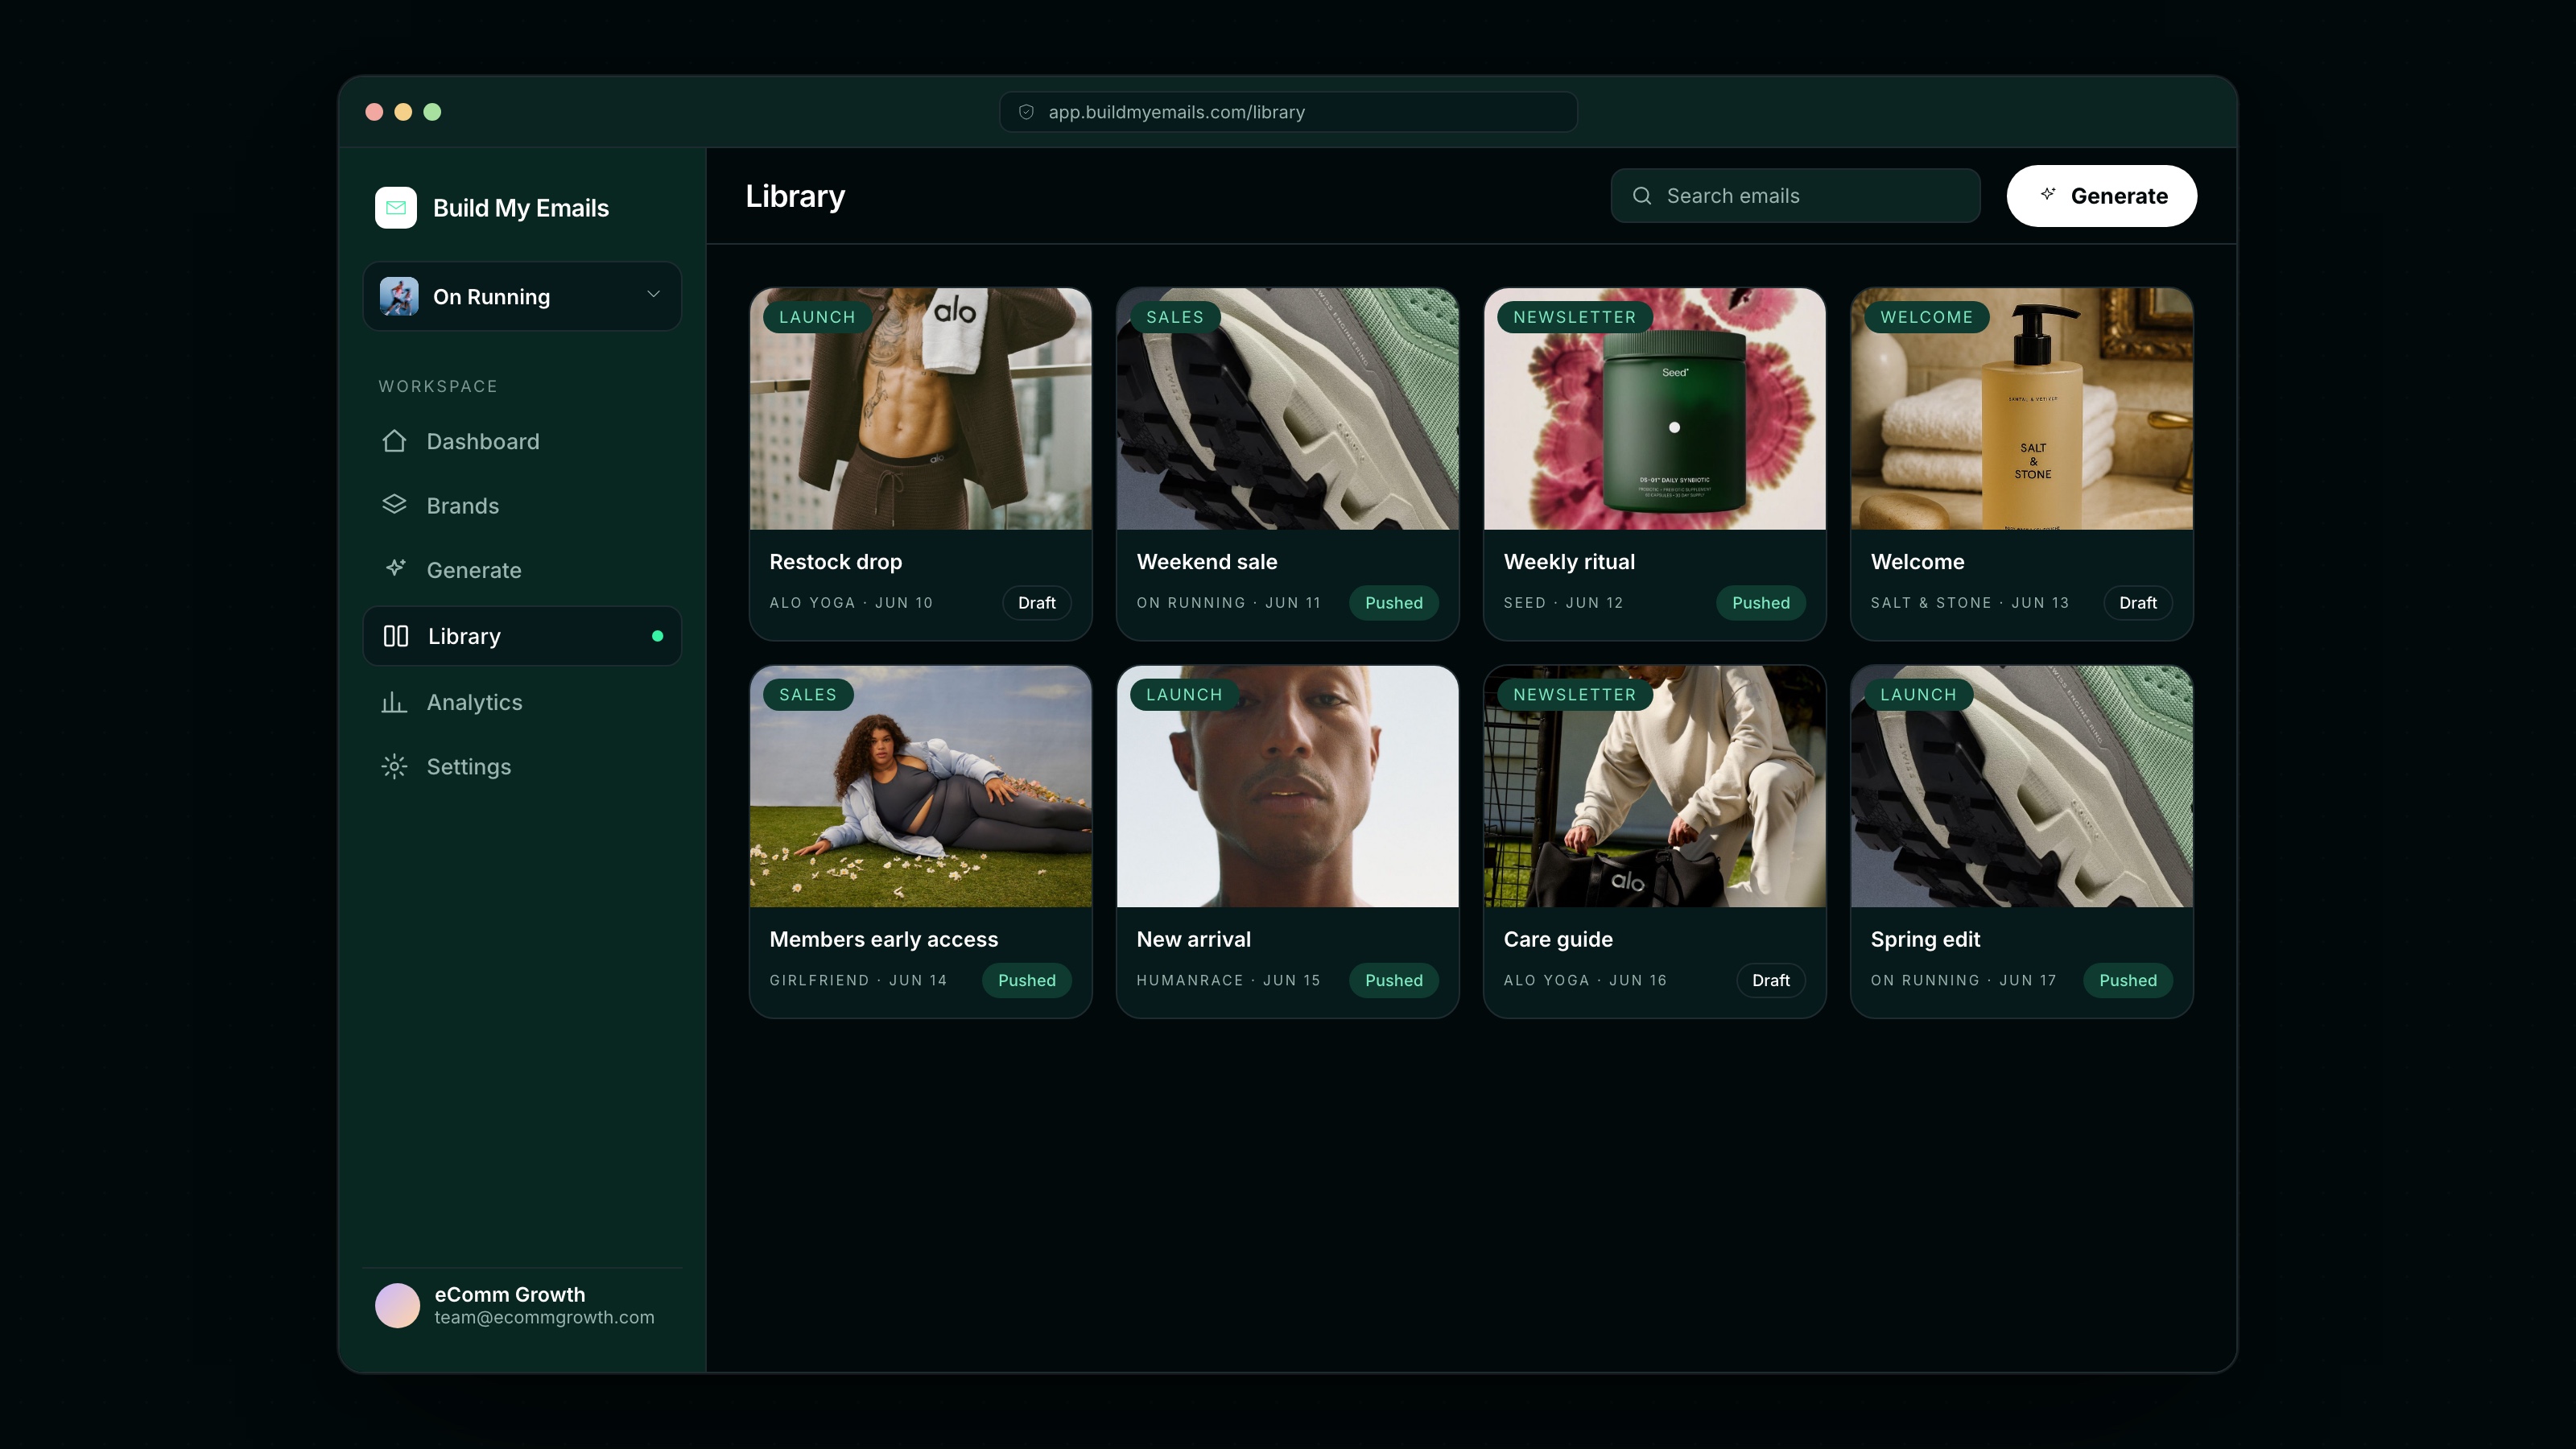Viewport: 2576px width, 1449px height.
Task: Click Pushed badge on Weekend sale card
Action: pyautogui.click(x=1394, y=603)
